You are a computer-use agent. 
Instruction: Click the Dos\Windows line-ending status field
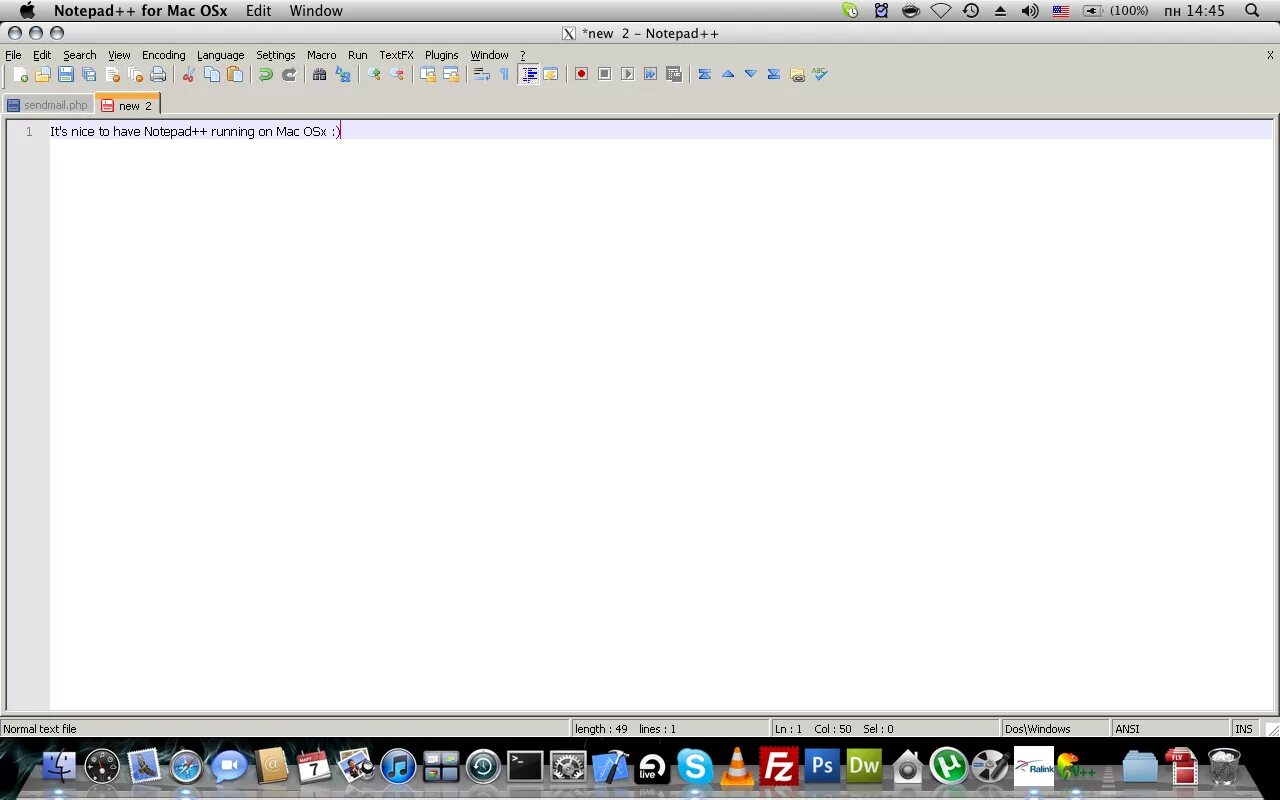1054,729
